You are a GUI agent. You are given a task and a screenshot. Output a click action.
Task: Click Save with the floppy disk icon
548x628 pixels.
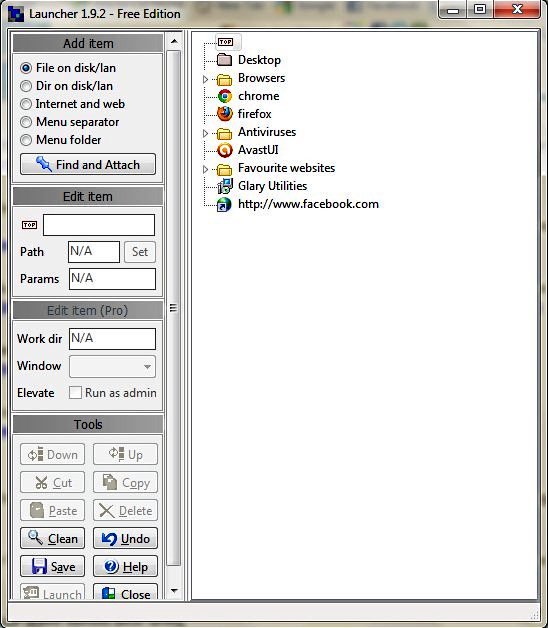pyautogui.click(x=52, y=566)
